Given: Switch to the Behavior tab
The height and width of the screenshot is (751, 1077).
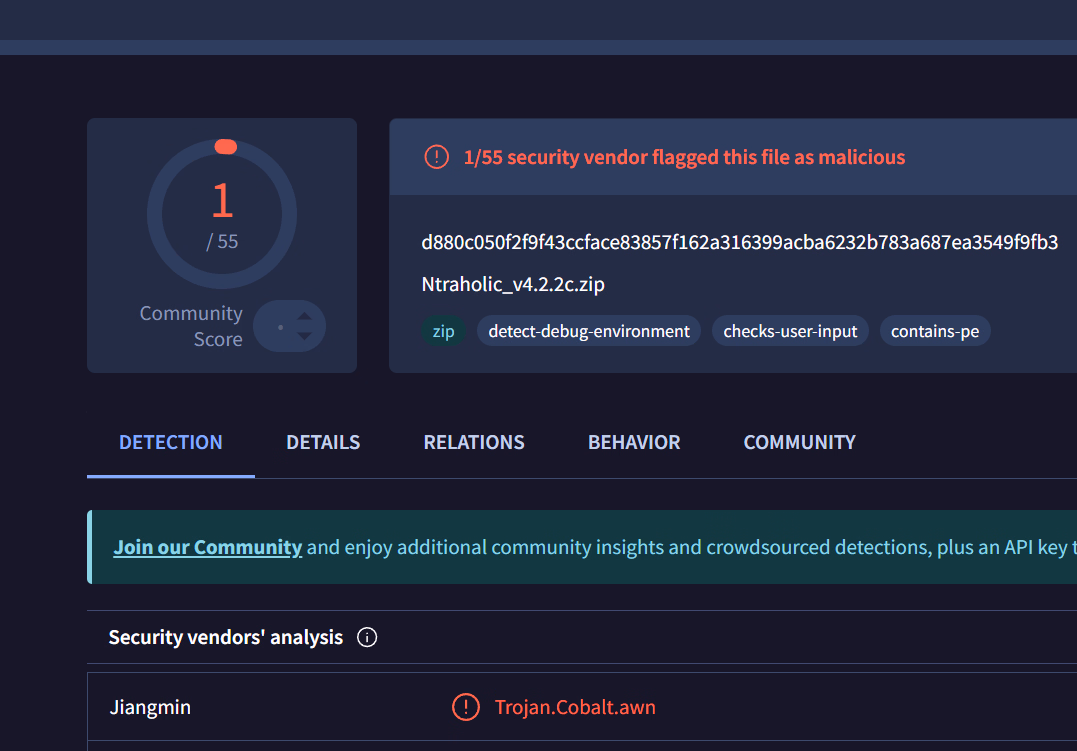Looking at the screenshot, I should click(x=634, y=442).
